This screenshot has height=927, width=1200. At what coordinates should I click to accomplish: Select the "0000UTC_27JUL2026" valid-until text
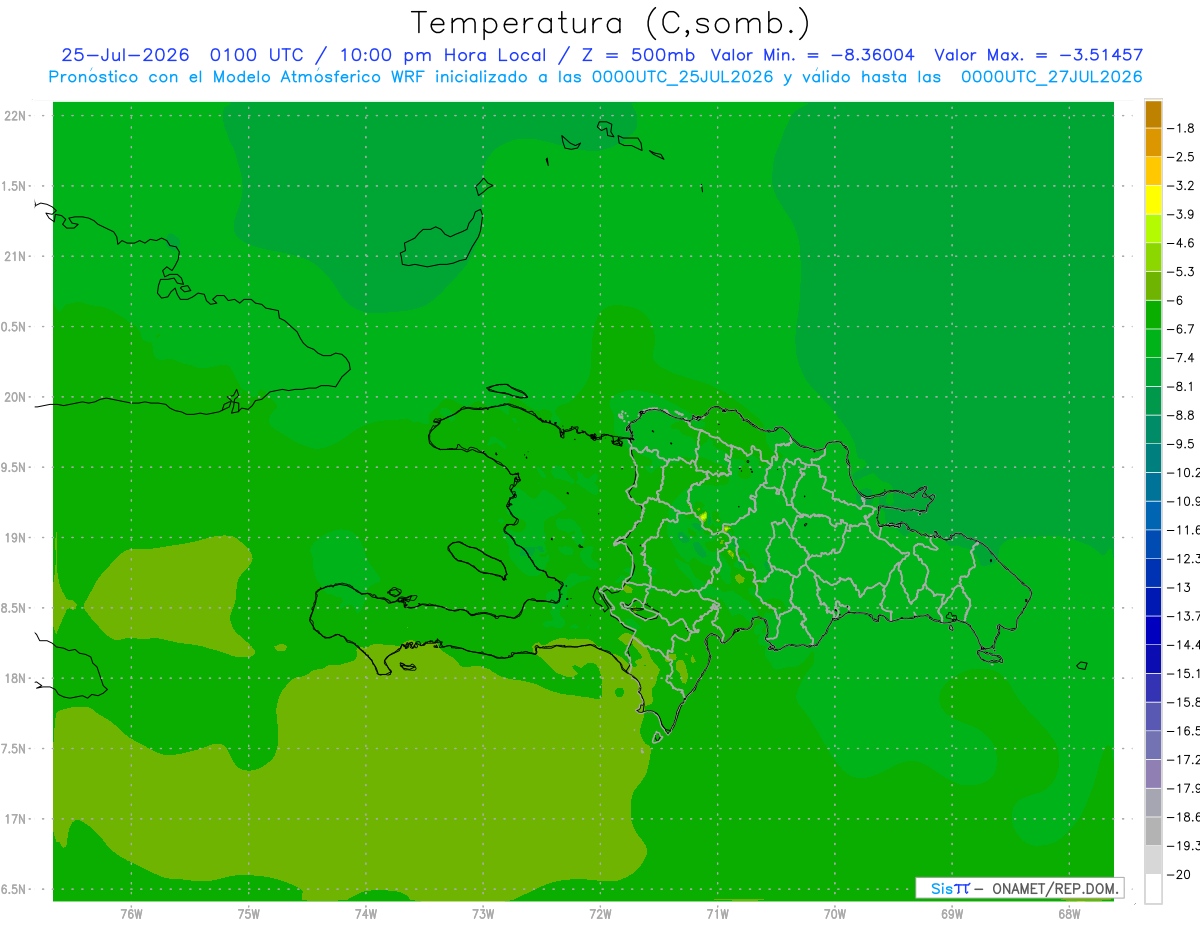click(x=1051, y=77)
